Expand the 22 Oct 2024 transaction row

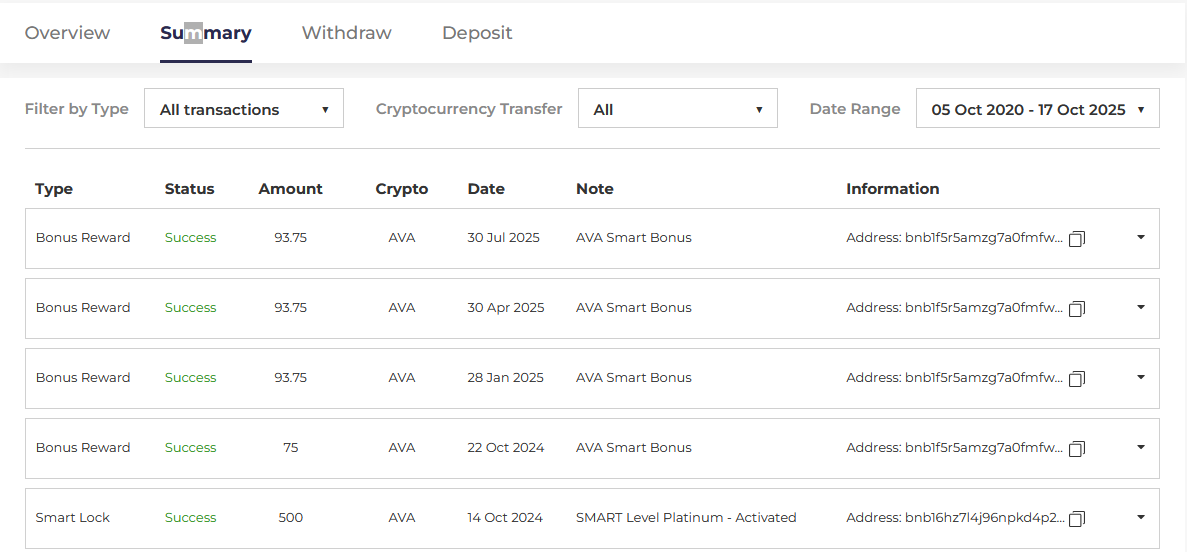pyautogui.click(x=1141, y=448)
